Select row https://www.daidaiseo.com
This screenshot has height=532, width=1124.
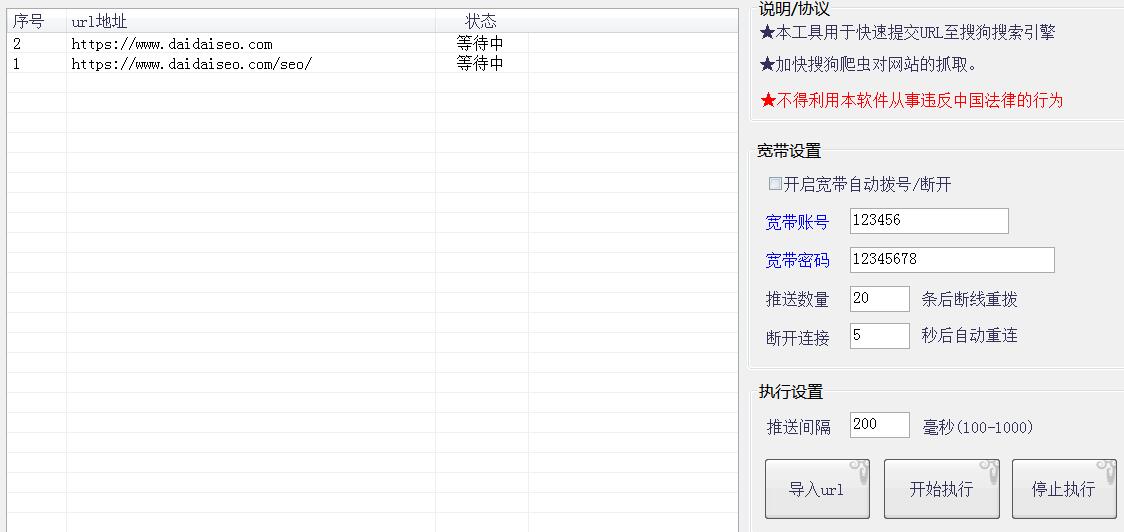tap(372, 44)
